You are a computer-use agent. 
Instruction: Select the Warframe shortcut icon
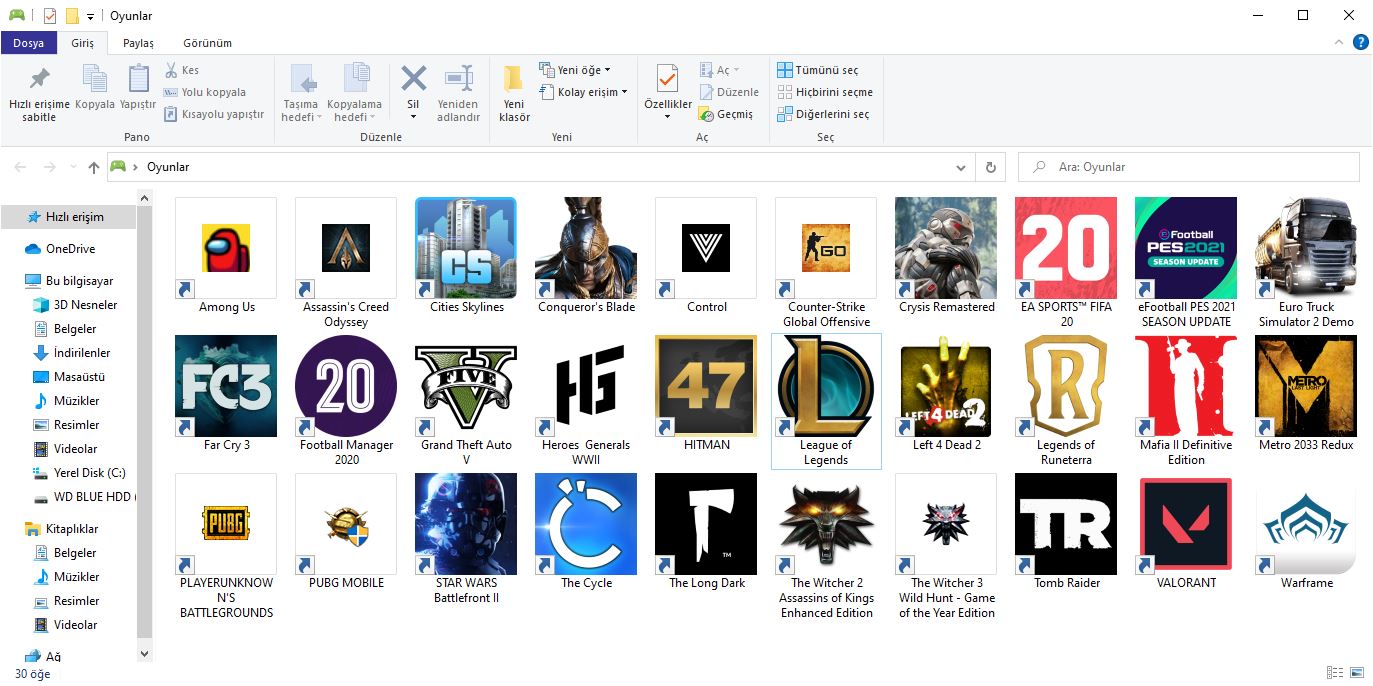pos(1306,524)
